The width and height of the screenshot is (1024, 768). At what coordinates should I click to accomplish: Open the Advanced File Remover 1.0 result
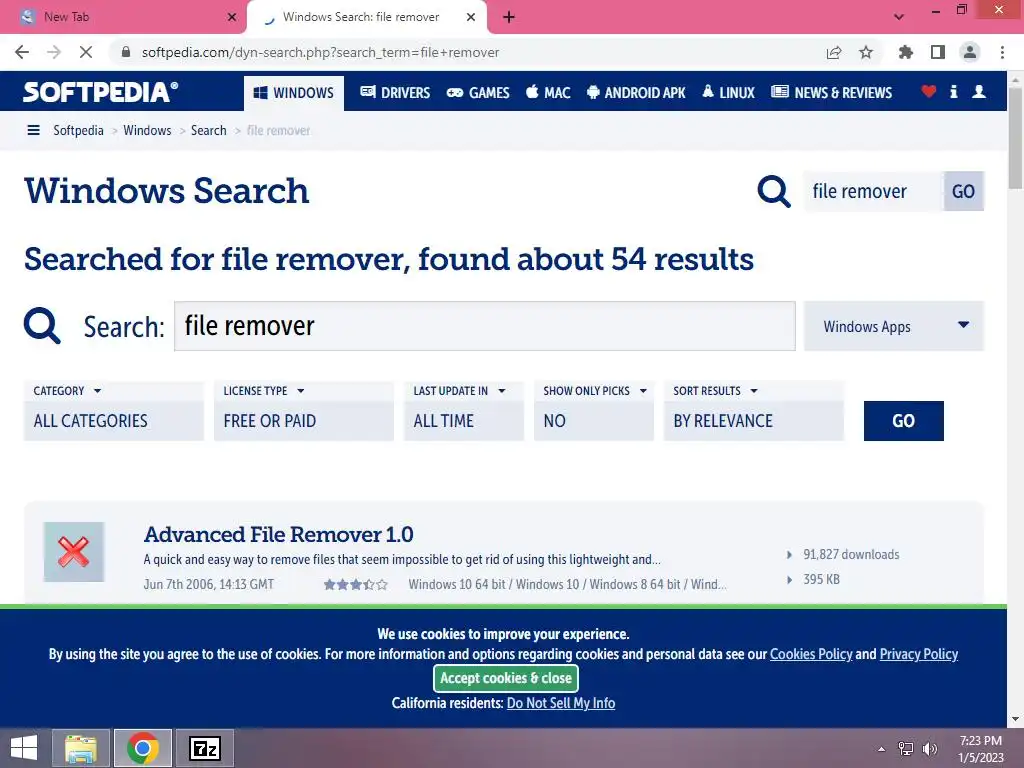point(278,534)
